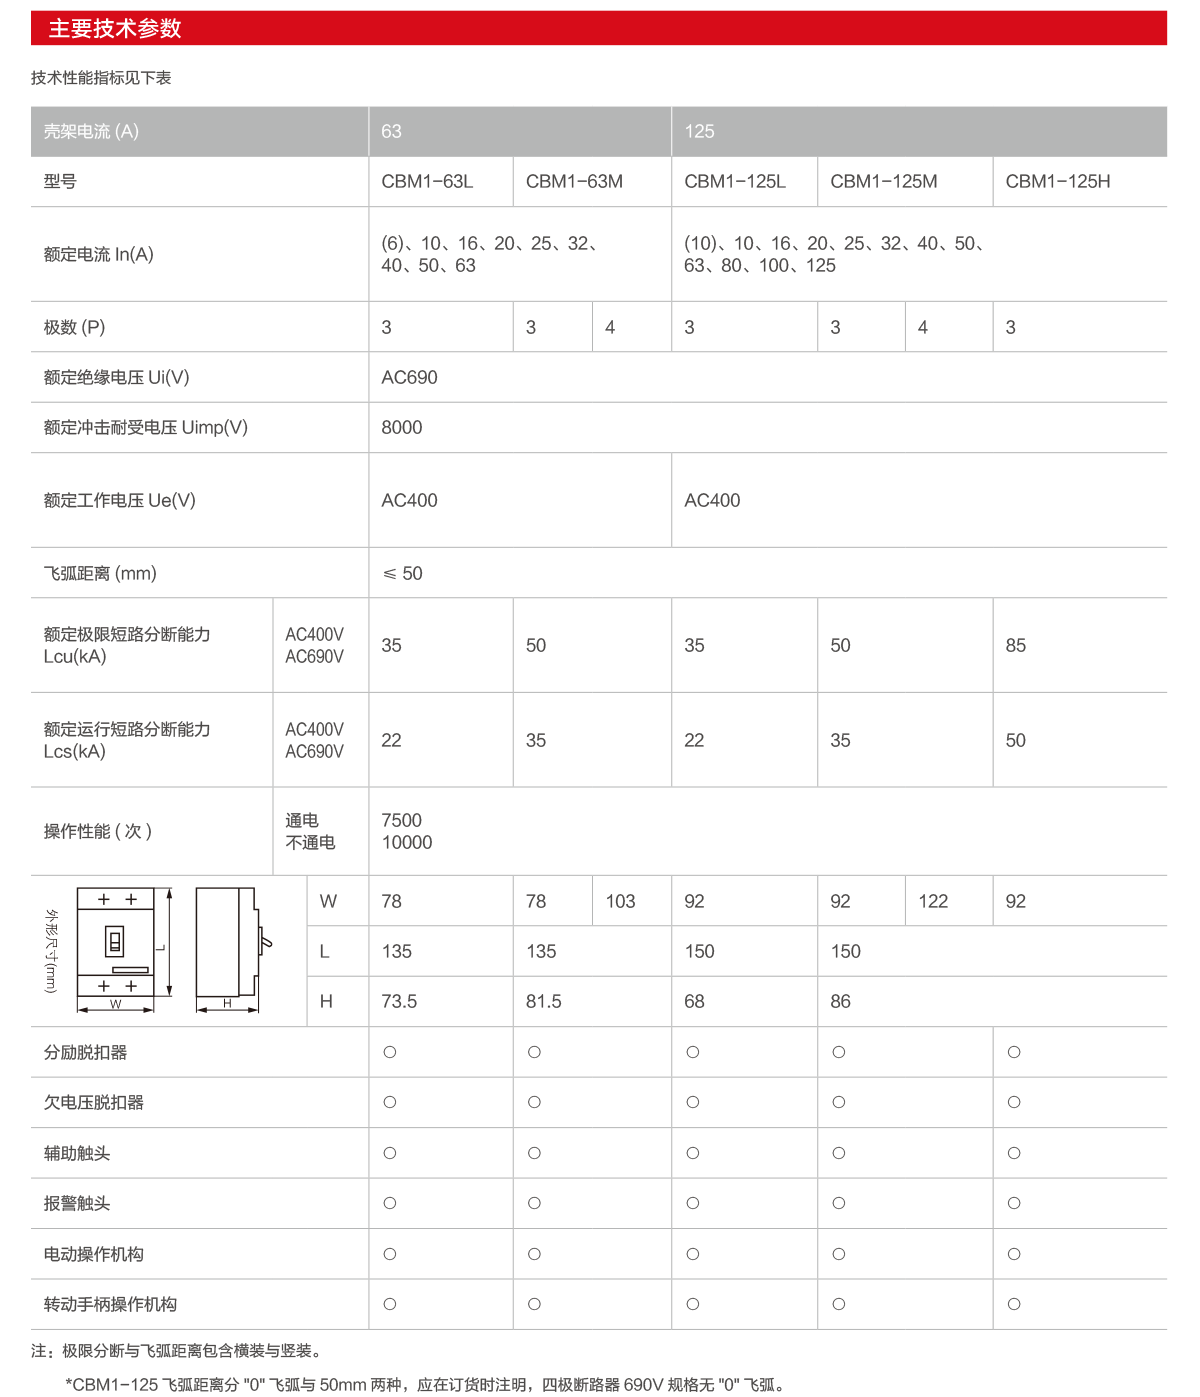The height and width of the screenshot is (1397, 1200).
Task: Select width value 103
Action: coord(620,901)
